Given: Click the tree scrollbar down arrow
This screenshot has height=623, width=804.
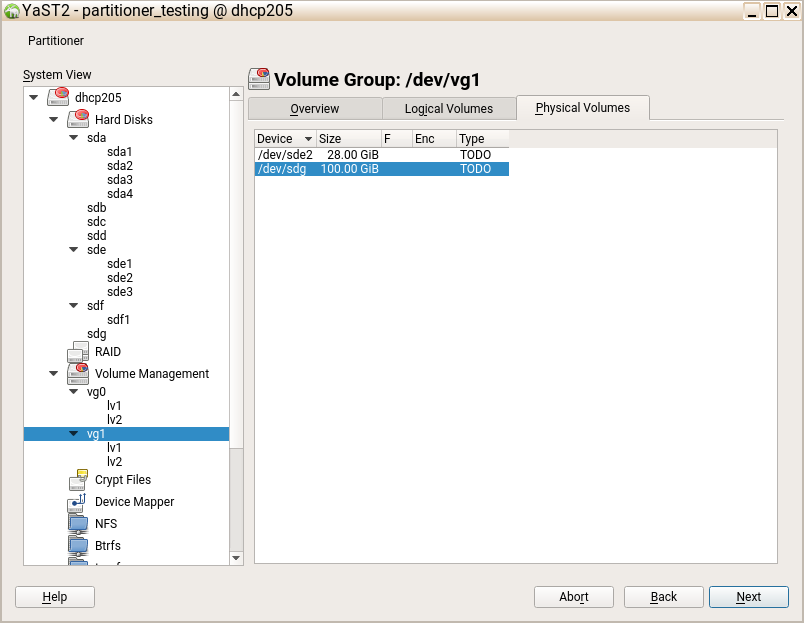Looking at the screenshot, I should pos(236,558).
